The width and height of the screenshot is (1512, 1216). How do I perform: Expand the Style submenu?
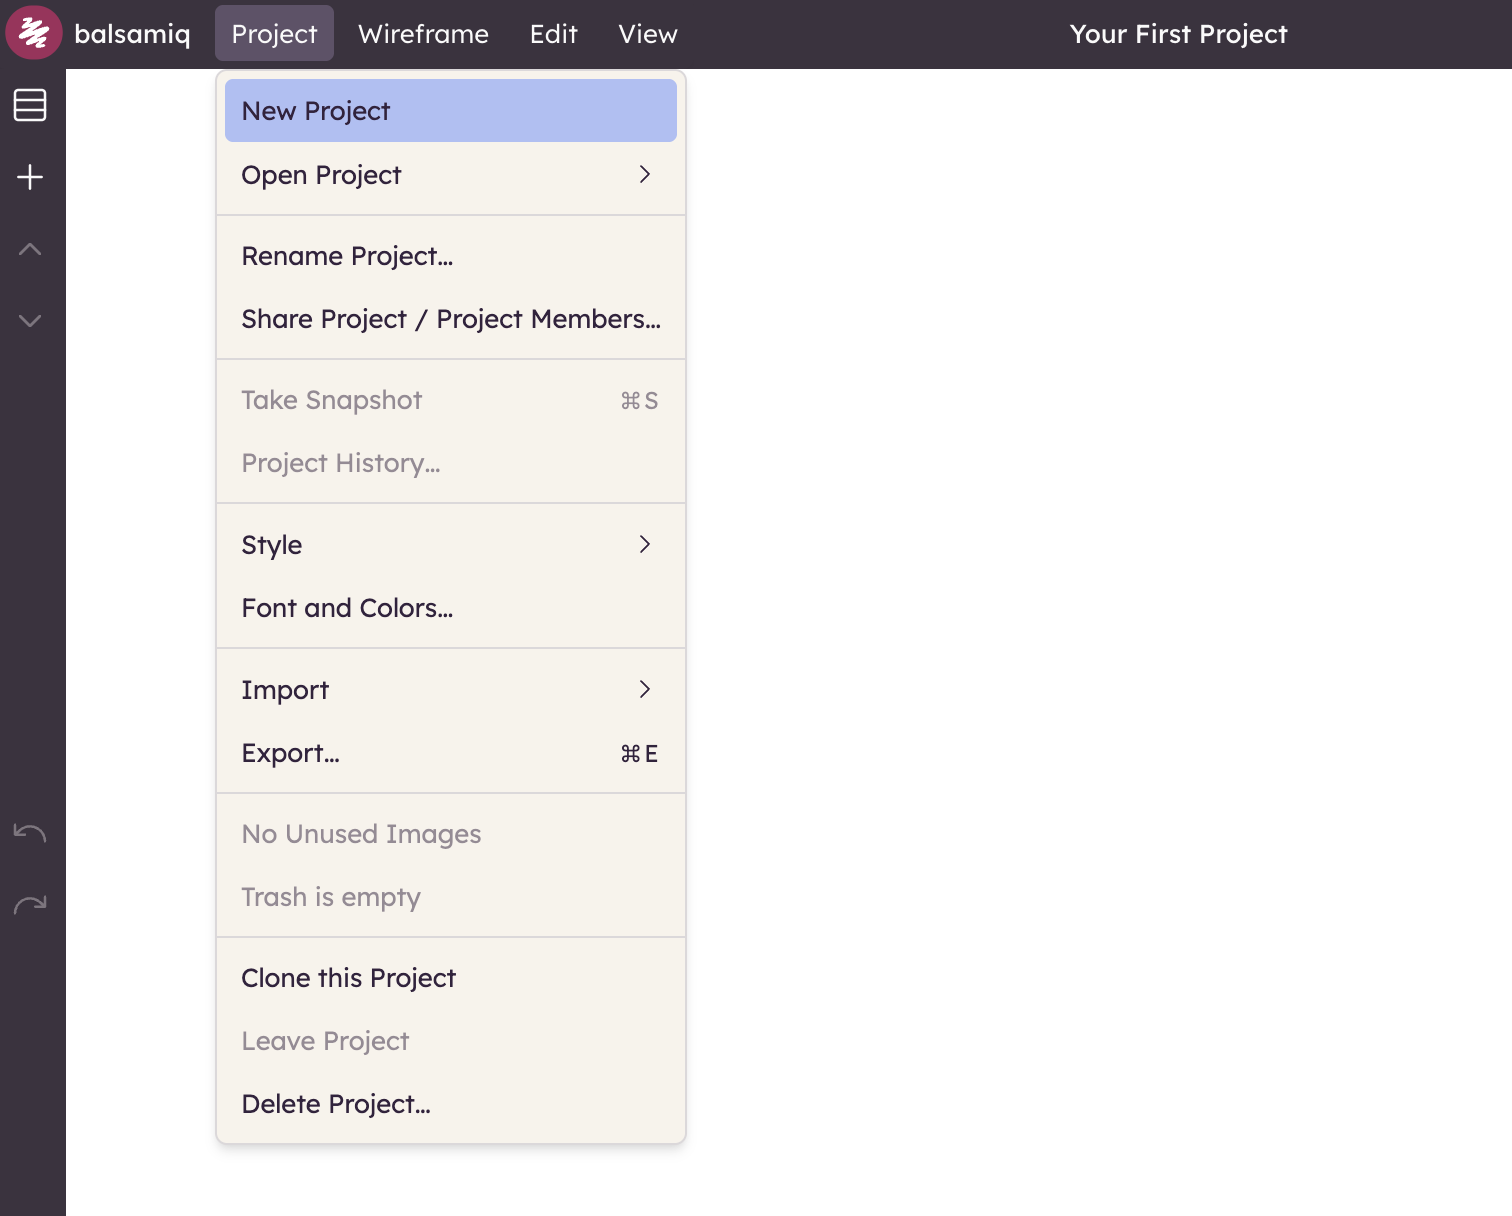point(271,544)
